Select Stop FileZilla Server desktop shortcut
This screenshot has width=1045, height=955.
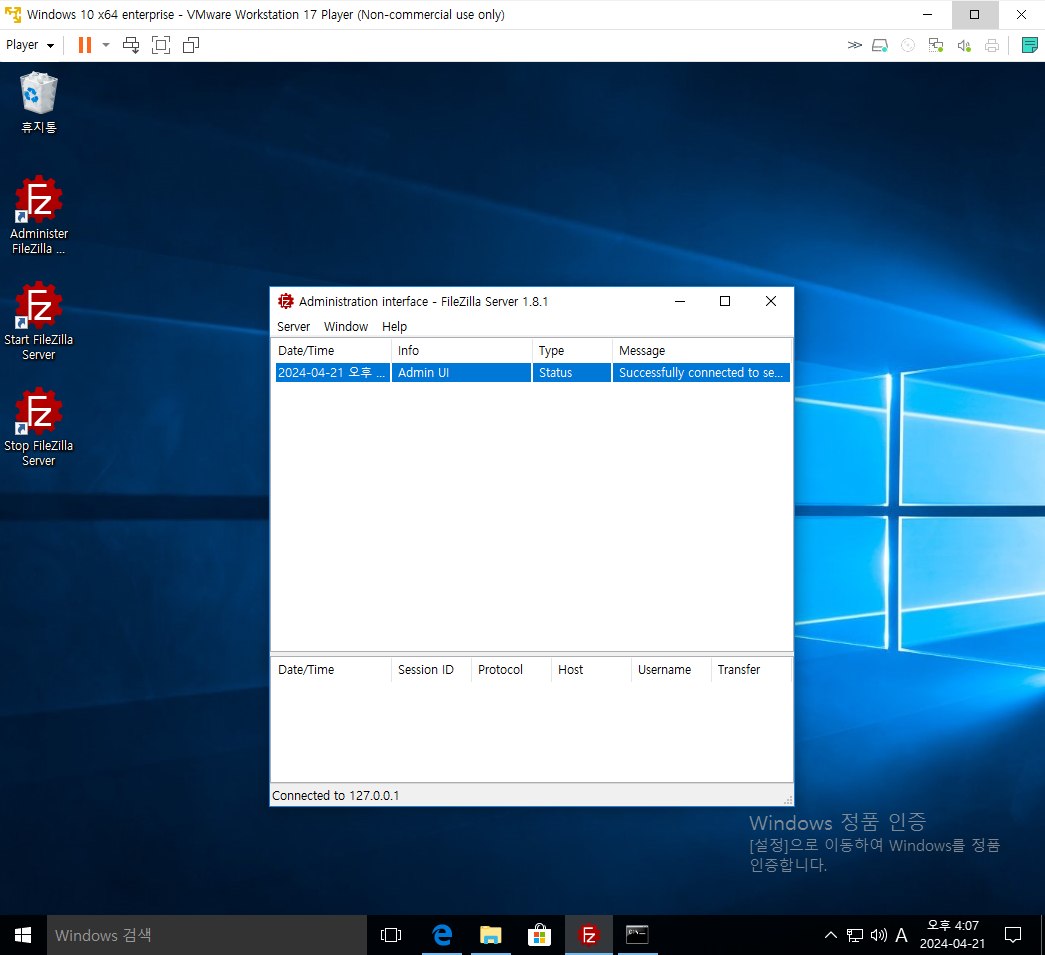pyautogui.click(x=39, y=427)
